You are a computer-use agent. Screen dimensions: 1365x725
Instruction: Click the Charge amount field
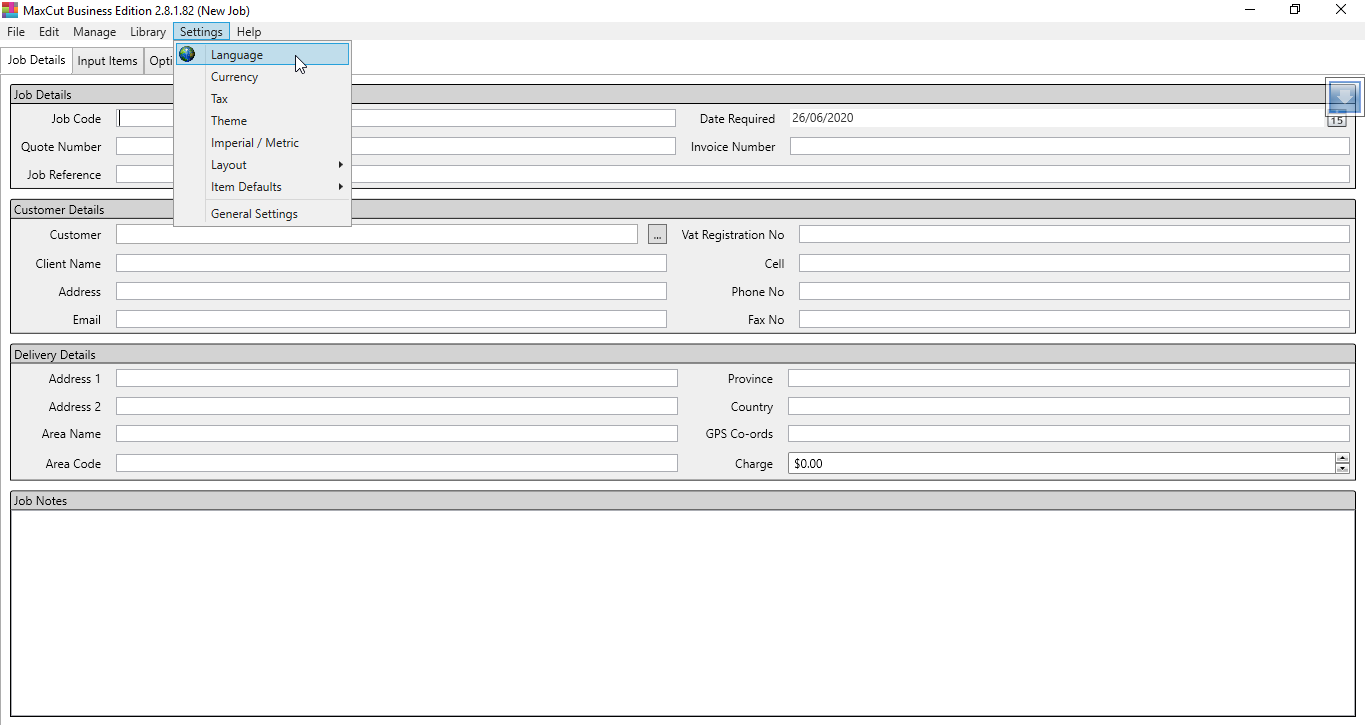tap(1061, 463)
